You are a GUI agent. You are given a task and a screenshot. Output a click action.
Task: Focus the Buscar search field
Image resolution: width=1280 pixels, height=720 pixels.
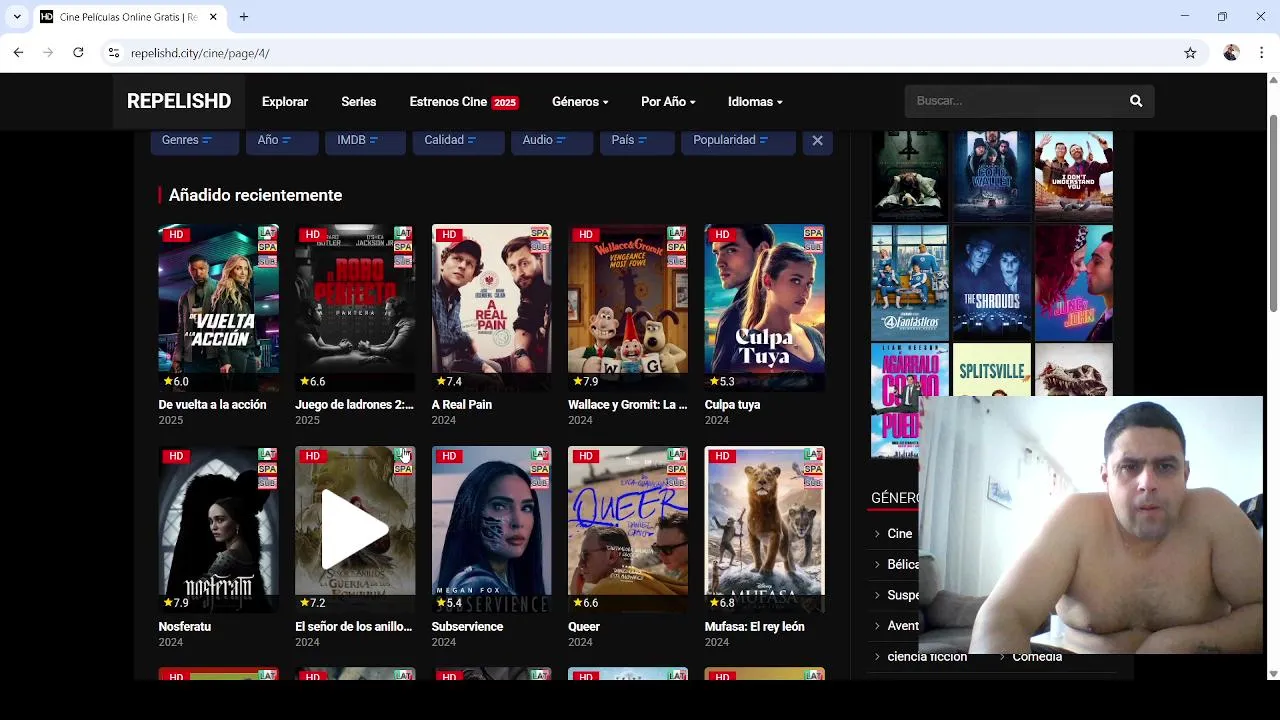pos(1015,101)
